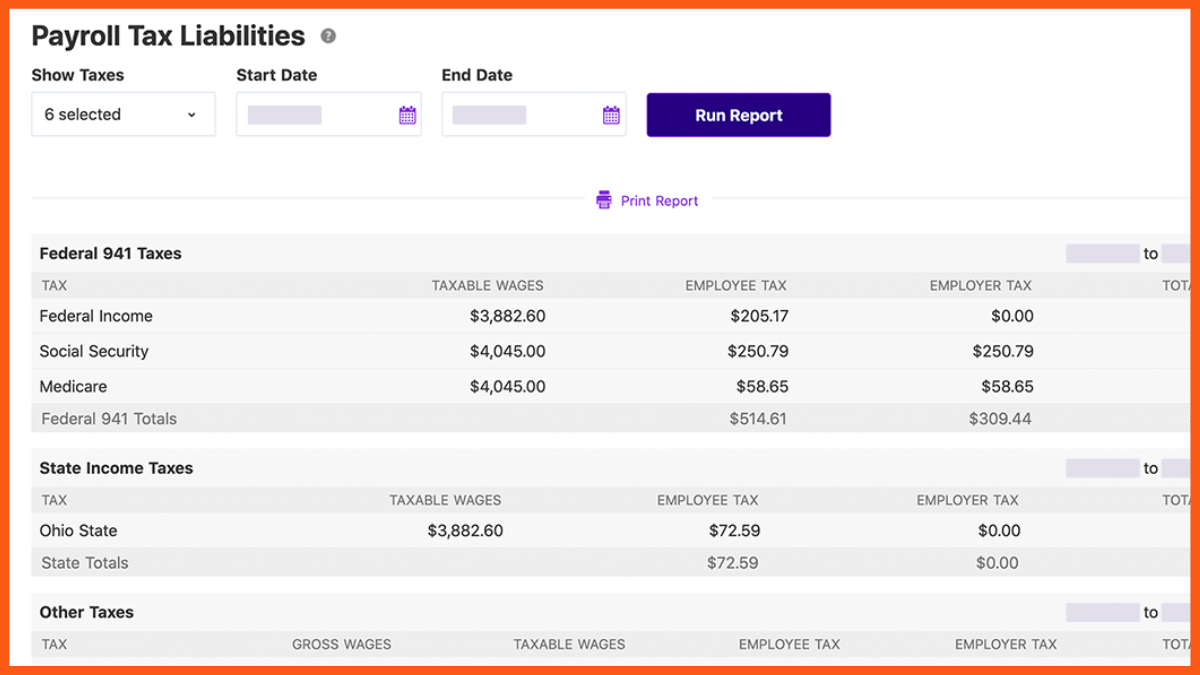The height and width of the screenshot is (675, 1200).
Task: Select the Medicare tax row
Action: (73, 386)
